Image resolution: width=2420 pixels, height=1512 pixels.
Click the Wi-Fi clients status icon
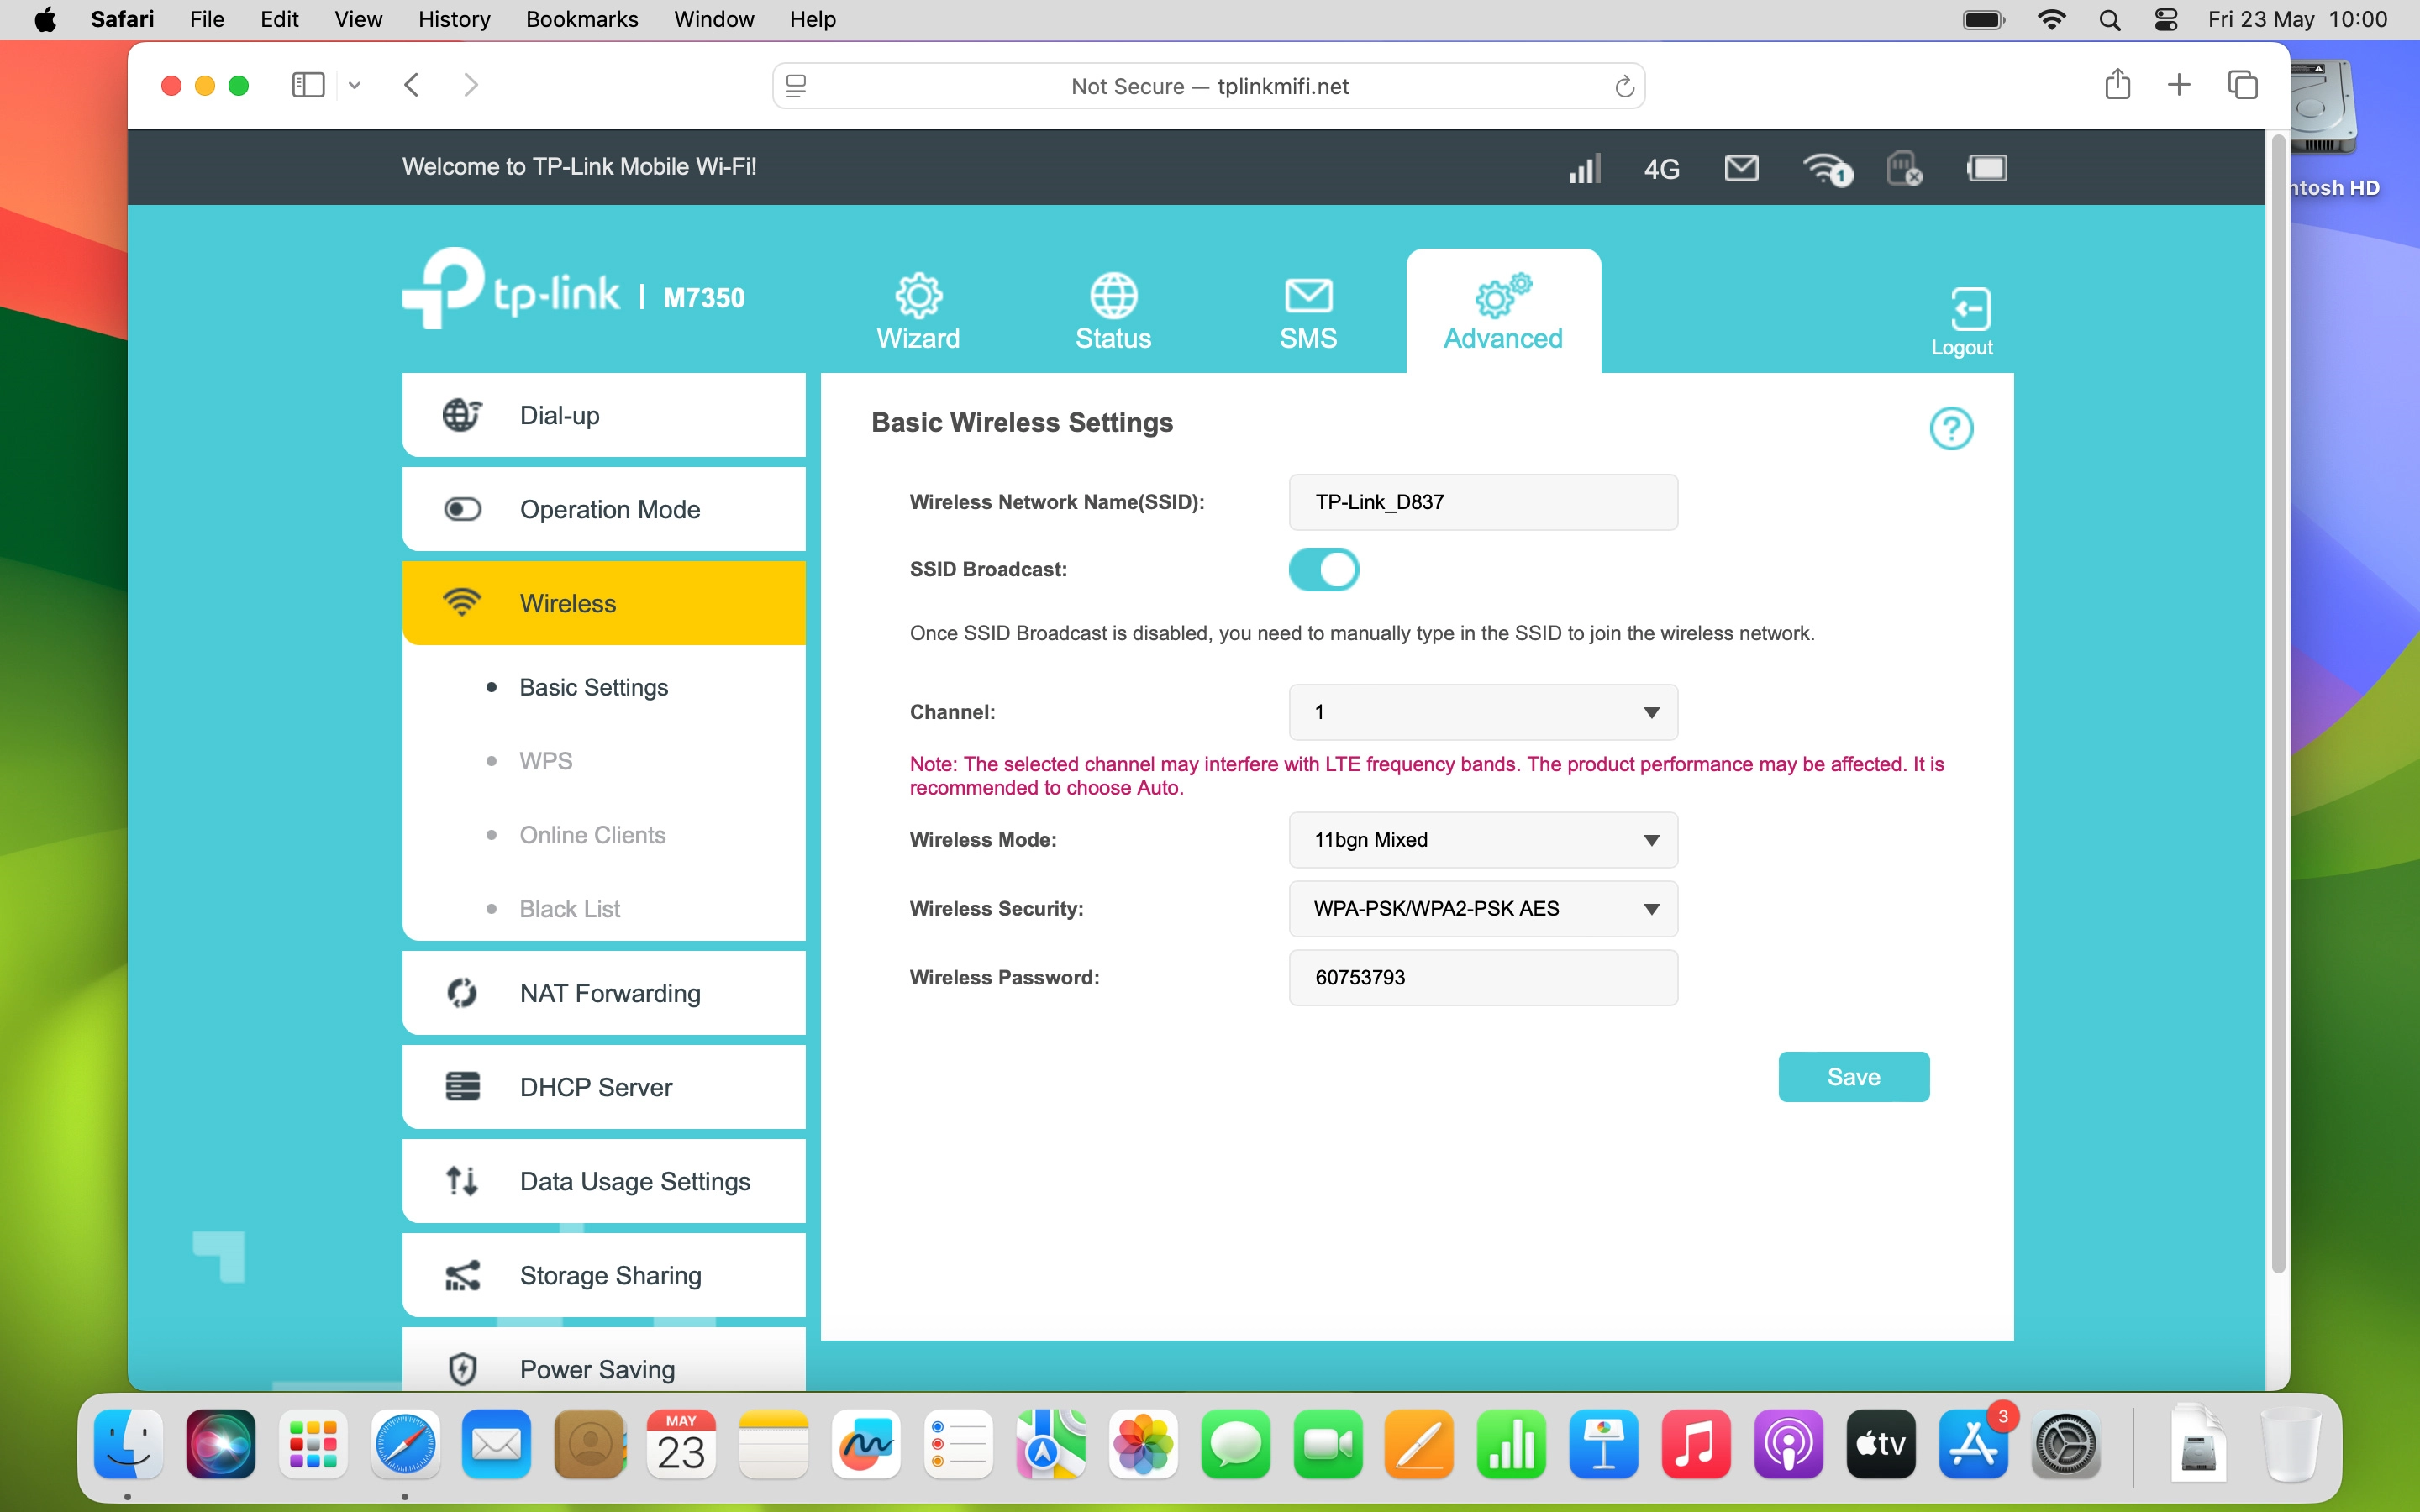pos(1826,169)
